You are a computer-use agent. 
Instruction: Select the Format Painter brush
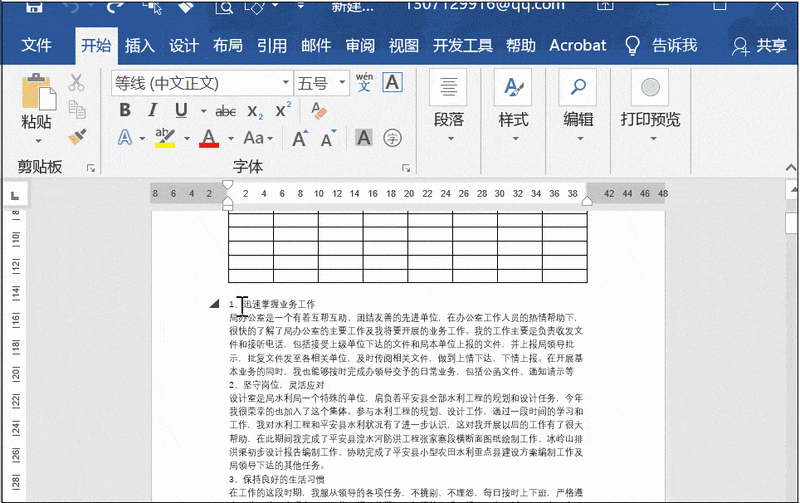pyautogui.click(x=76, y=135)
